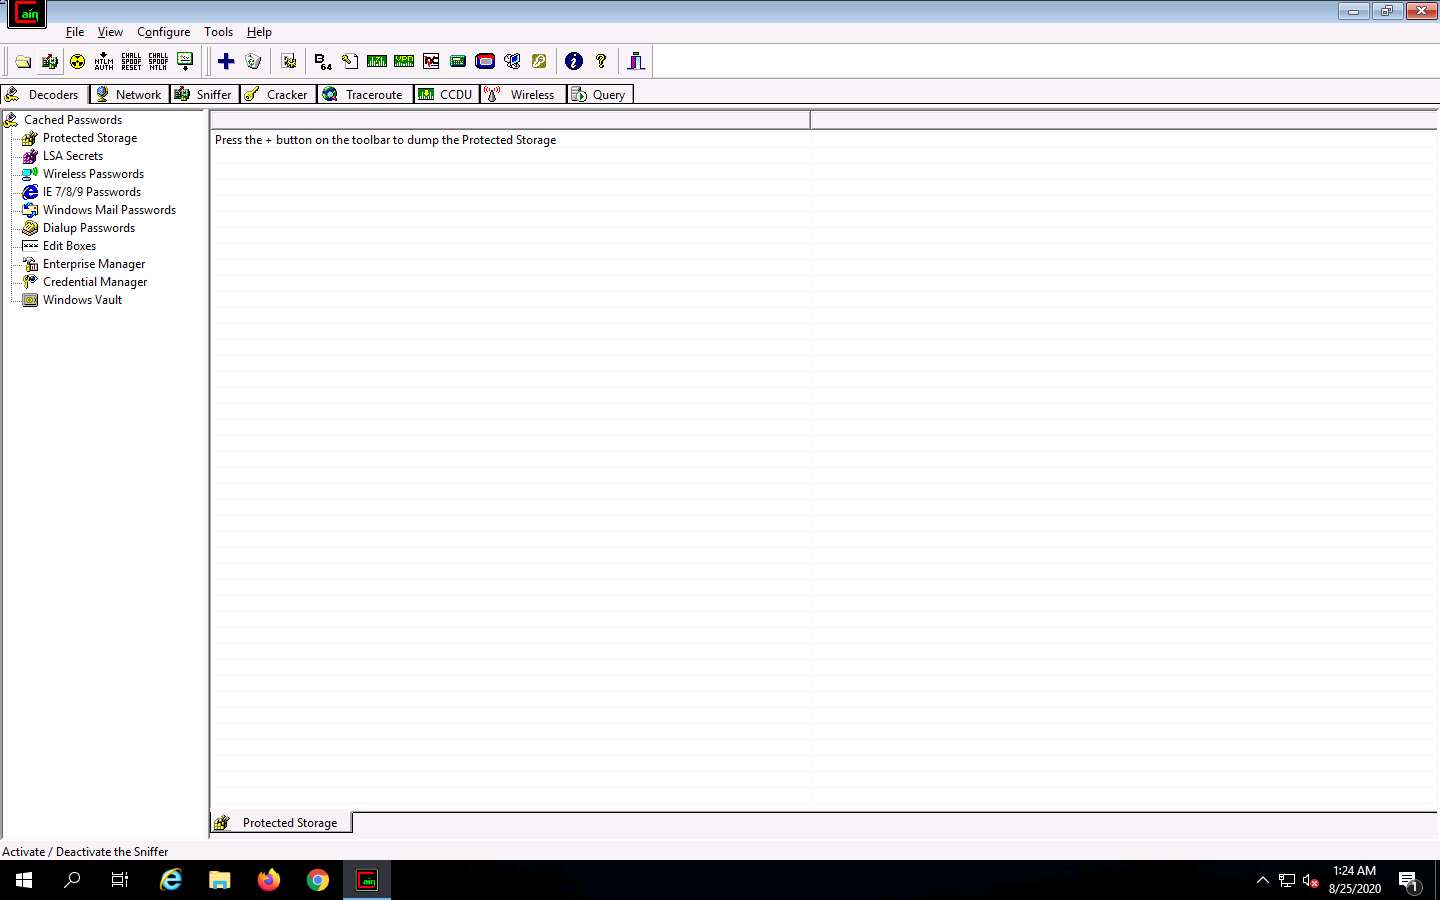Click the Configure toolbar icon

[289, 62]
